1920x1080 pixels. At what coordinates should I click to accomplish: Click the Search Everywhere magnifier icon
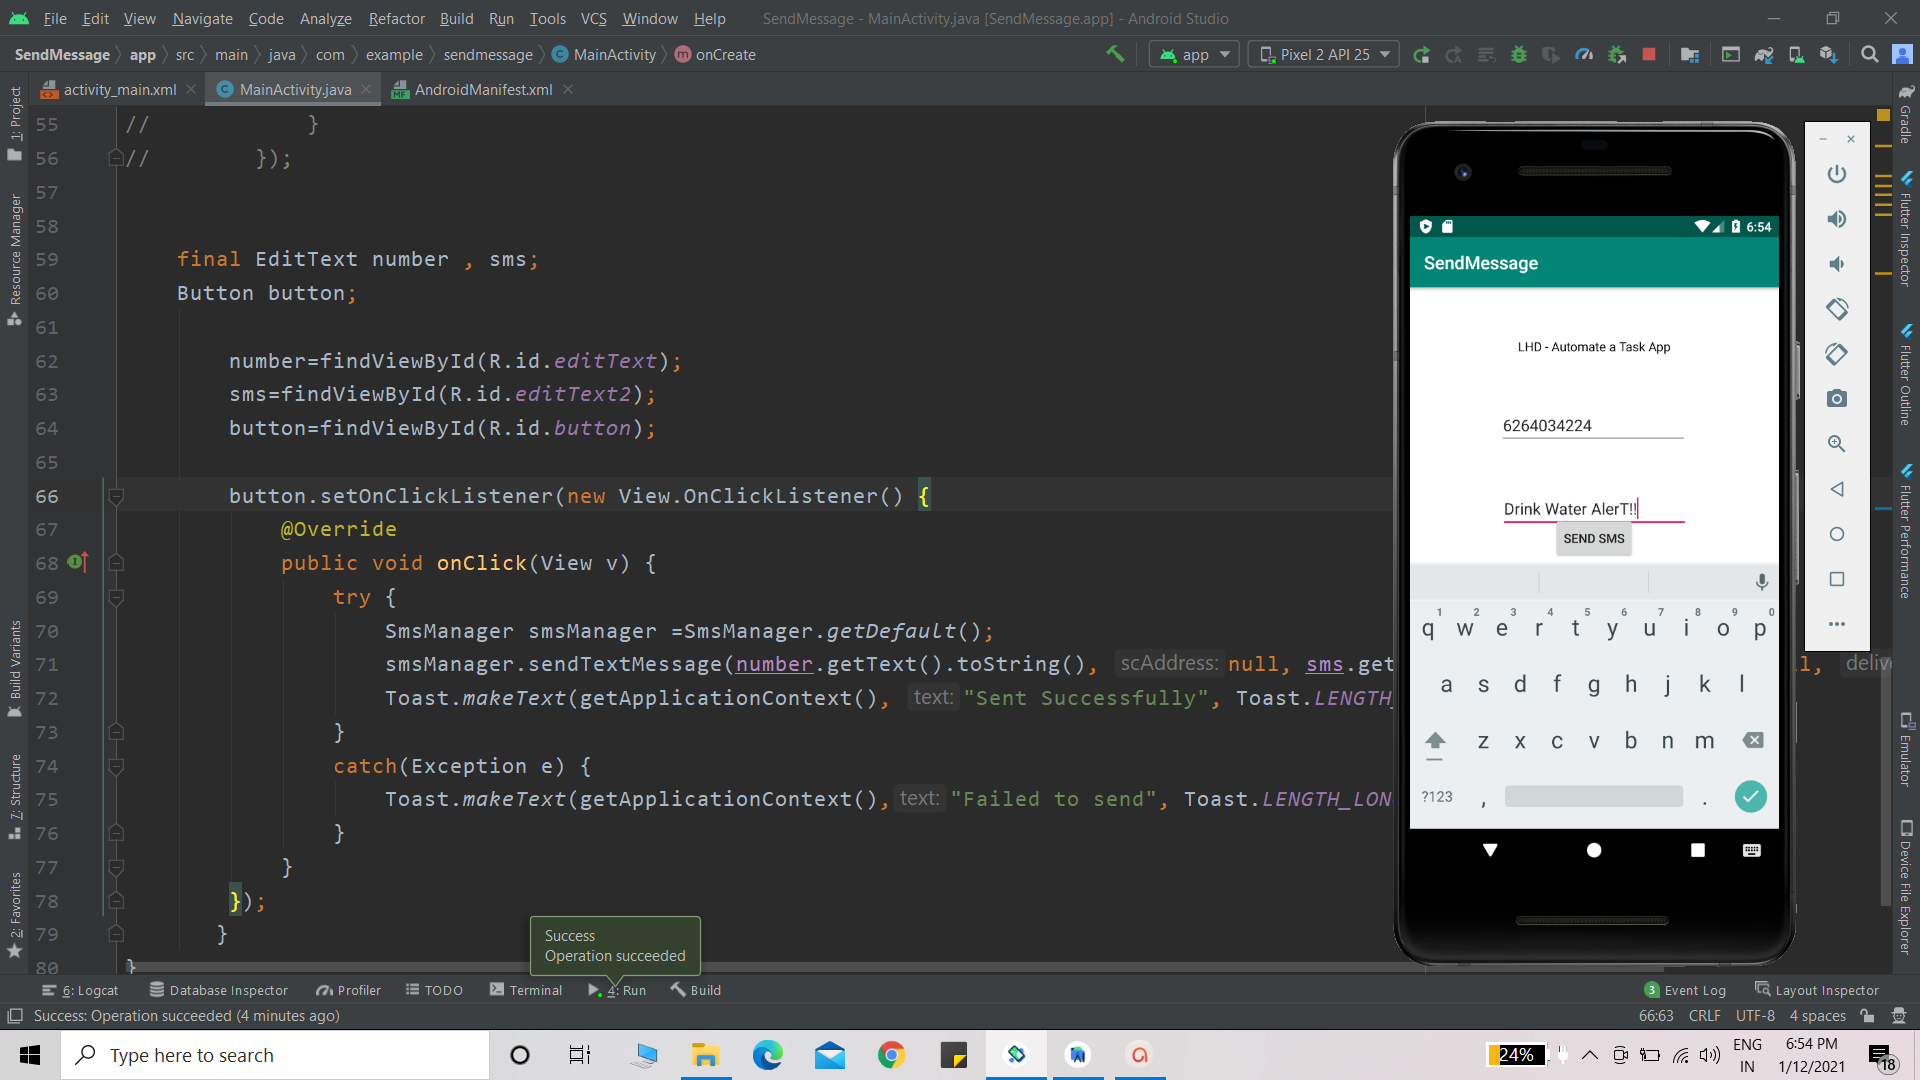(1869, 54)
